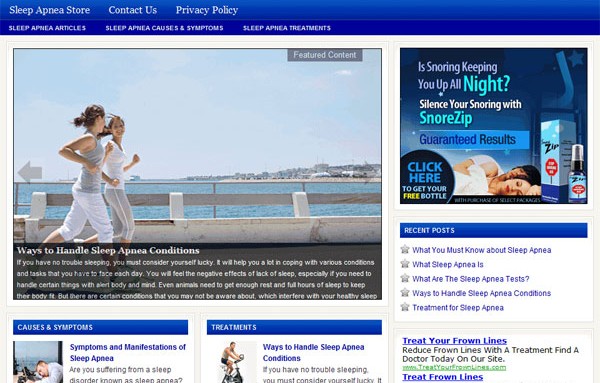Viewport: 600px width, 383px height.
Task: Select Sleep Apnea Treatments tab
Action: (x=287, y=28)
